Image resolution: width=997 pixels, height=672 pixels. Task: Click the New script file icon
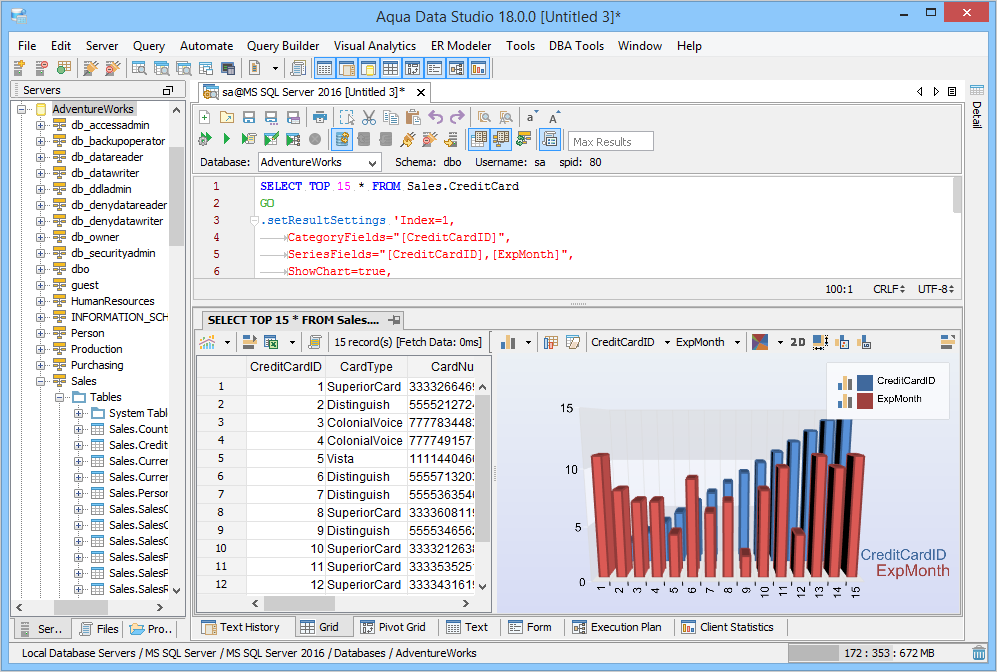tap(205, 117)
